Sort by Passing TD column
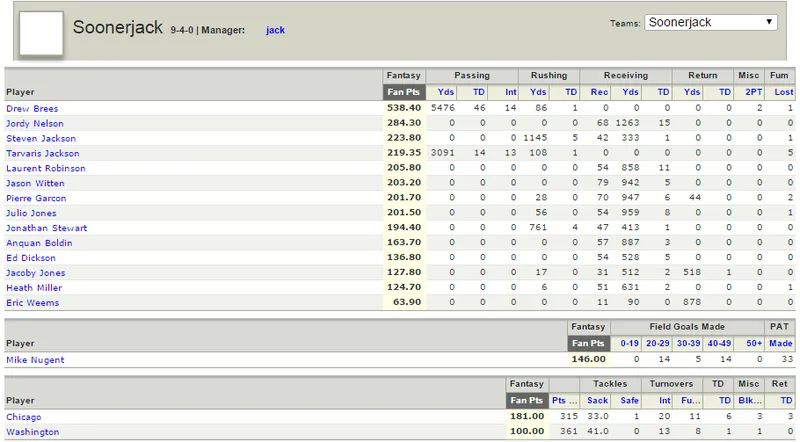Viewport: 800px width, 442px height. [x=479, y=92]
